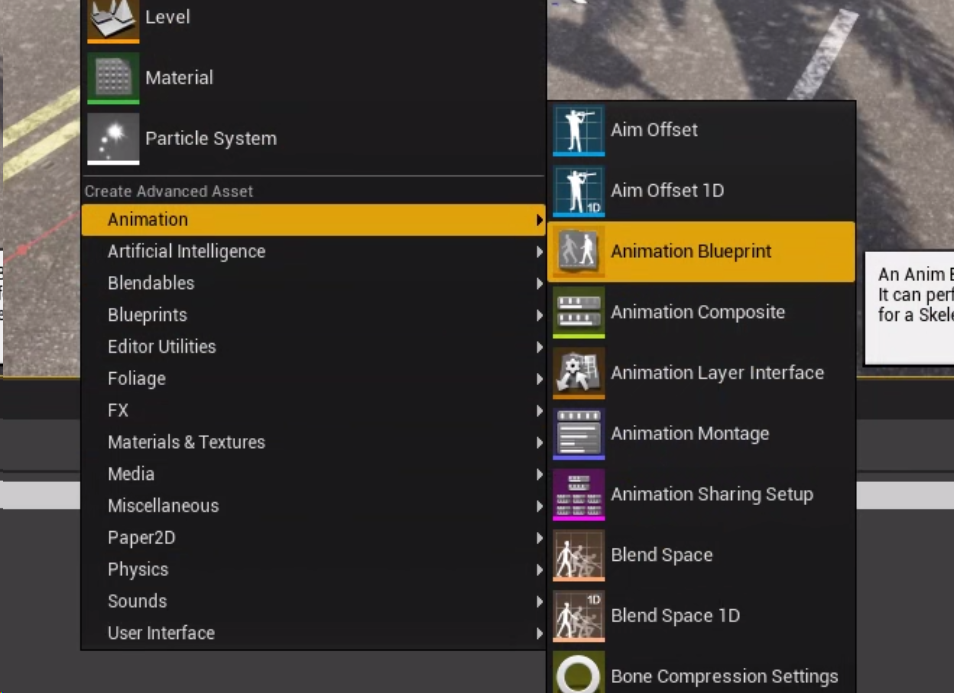The image size is (954, 693).
Task: Click the Animation Composite icon
Action: pos(579,313)
